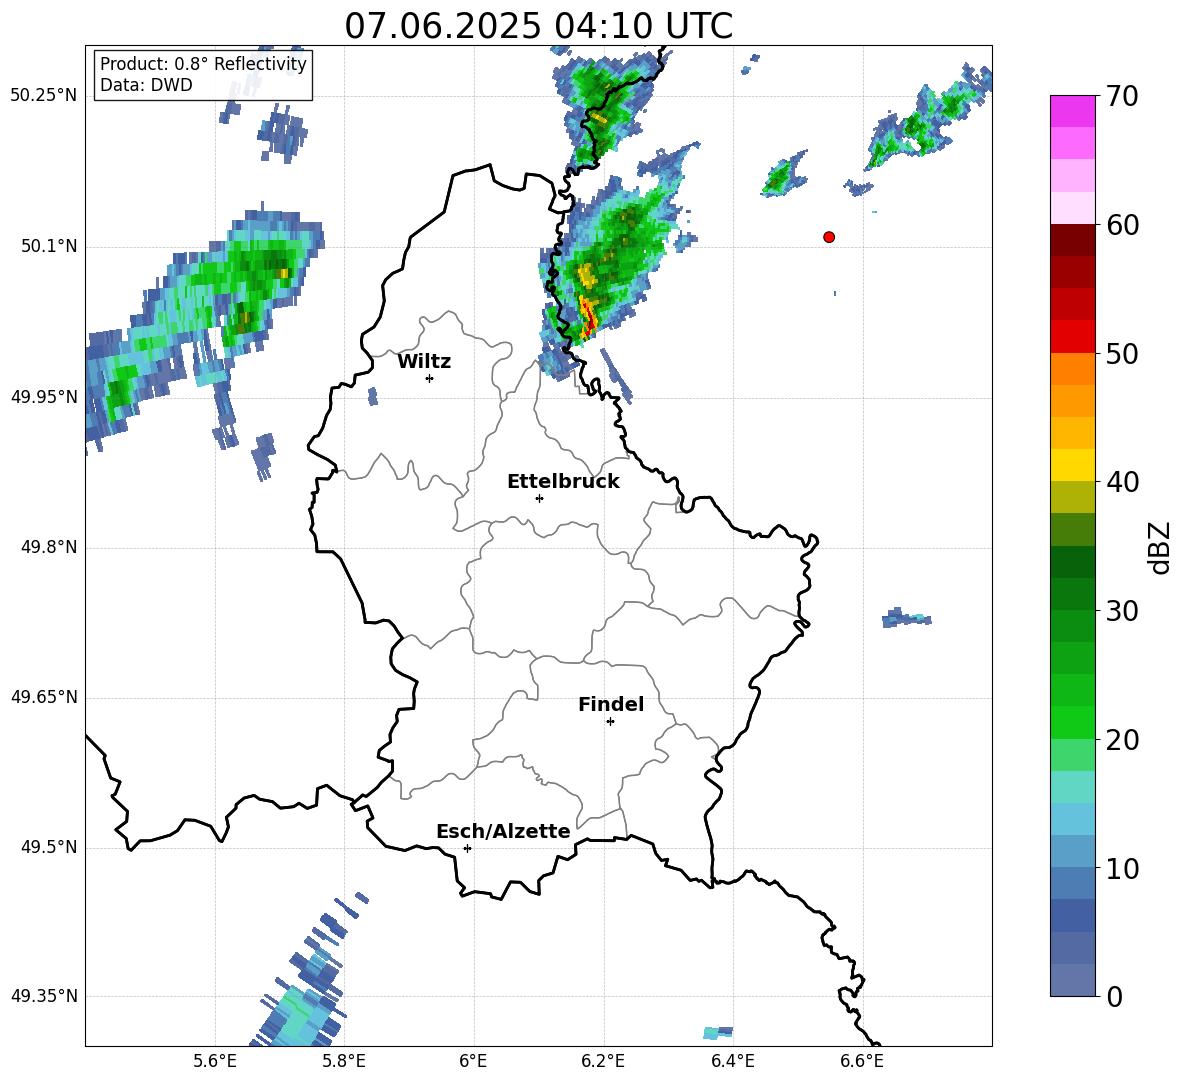
Task: Click the 40 tick on colorbar
Action: click(1122, 482)
